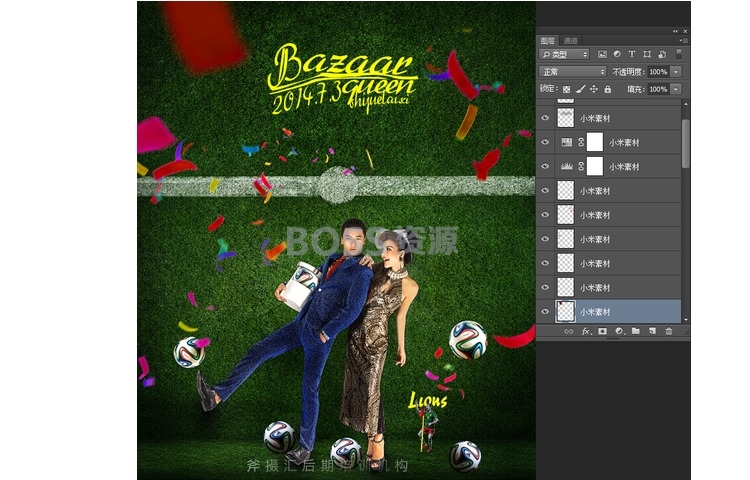
Task: Click the mask link chain on the levels layer
Action: coord(581,166)
